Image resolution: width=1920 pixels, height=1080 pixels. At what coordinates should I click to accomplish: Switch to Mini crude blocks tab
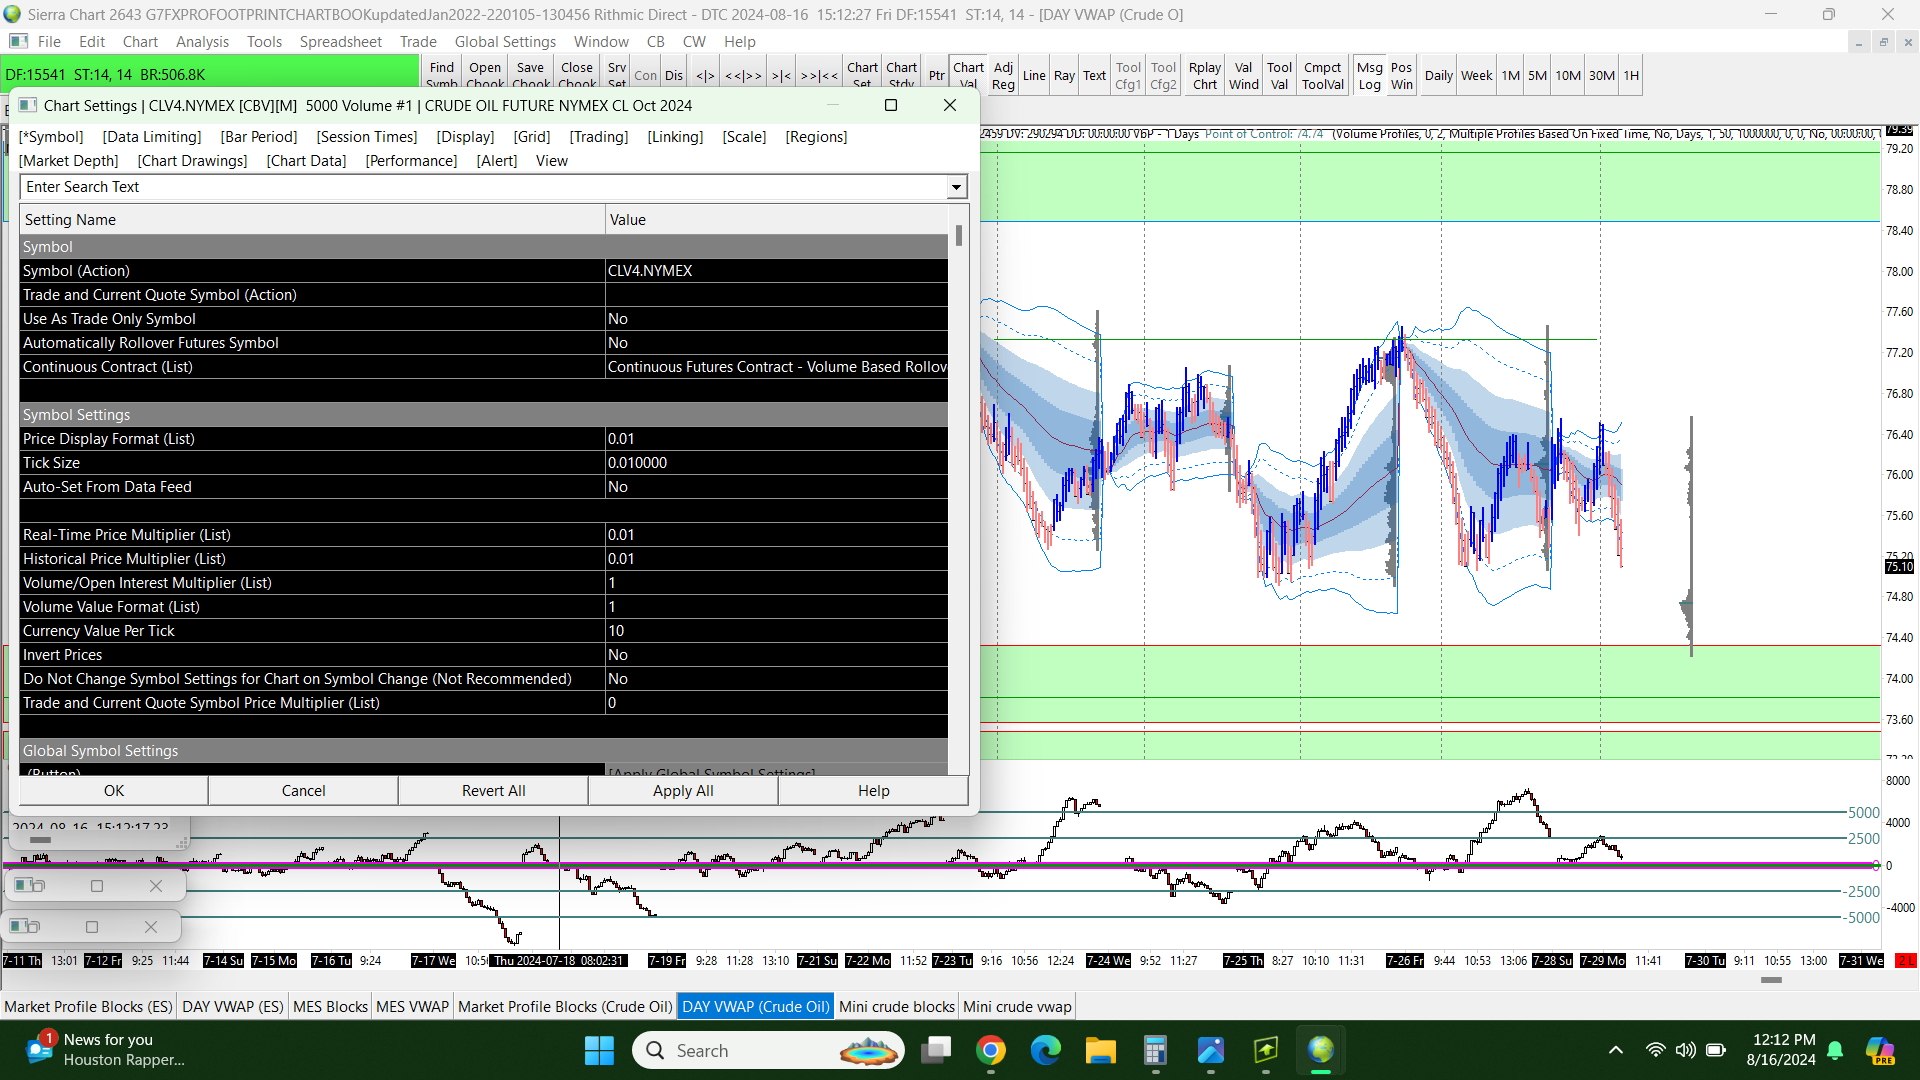click(x=896, y=1007)
